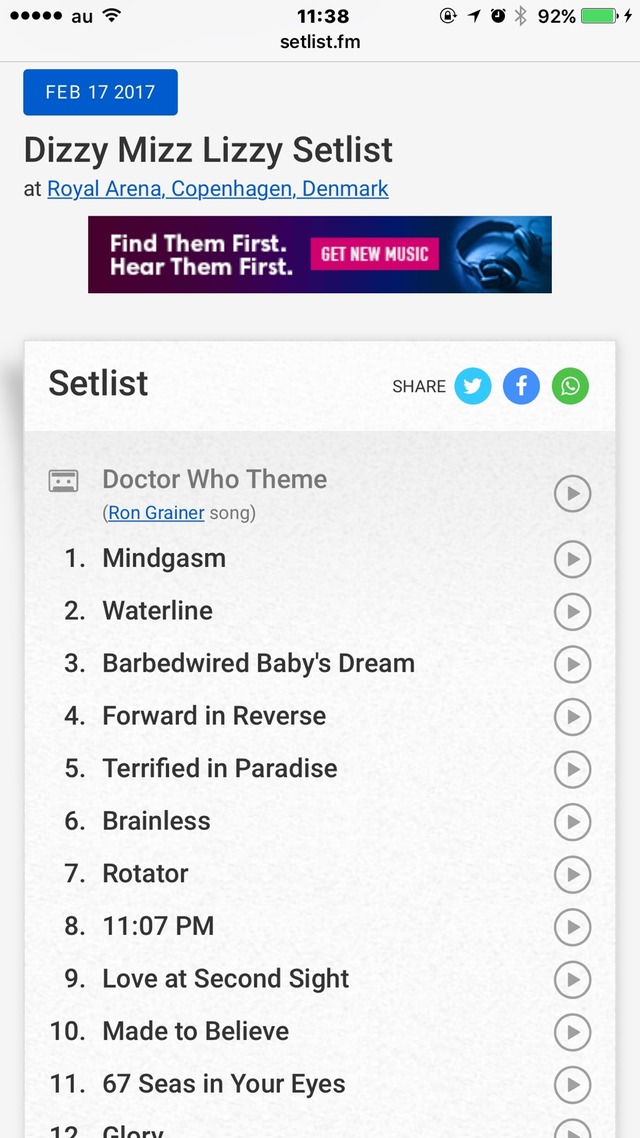The height and width of the screenshot is (1138, 640).
Task: Share the setlist on Twitter
Action: pos(473,386)
